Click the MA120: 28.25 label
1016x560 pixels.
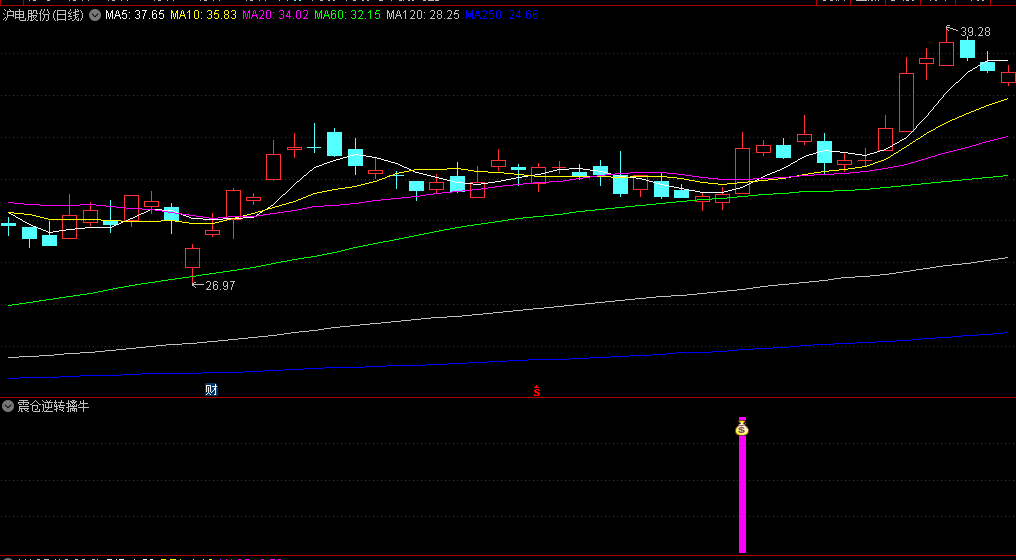pyautogui.click(x=422, y=15)
